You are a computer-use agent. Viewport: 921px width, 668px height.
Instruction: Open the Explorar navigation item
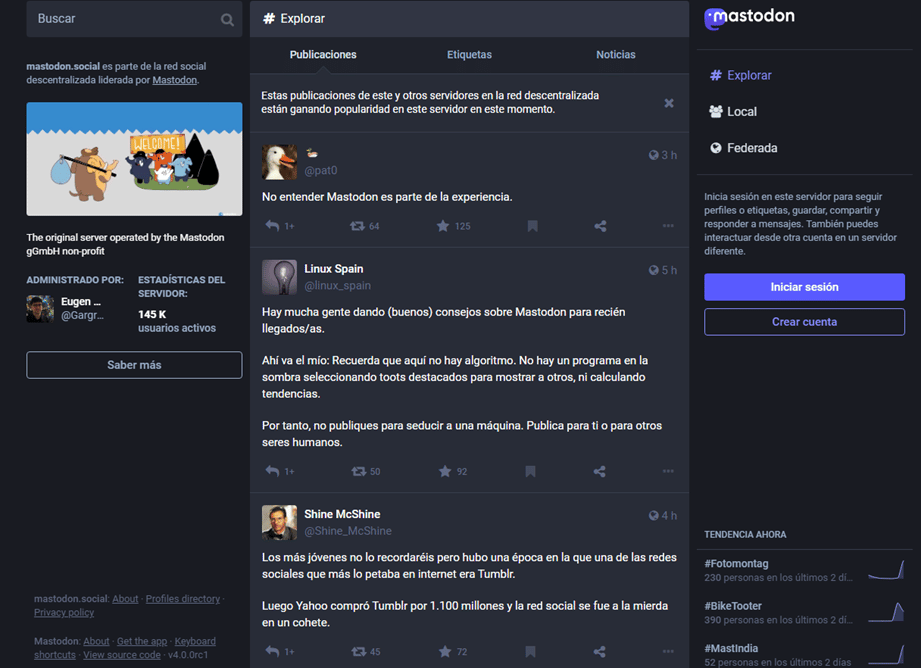(x=740, y=75)
